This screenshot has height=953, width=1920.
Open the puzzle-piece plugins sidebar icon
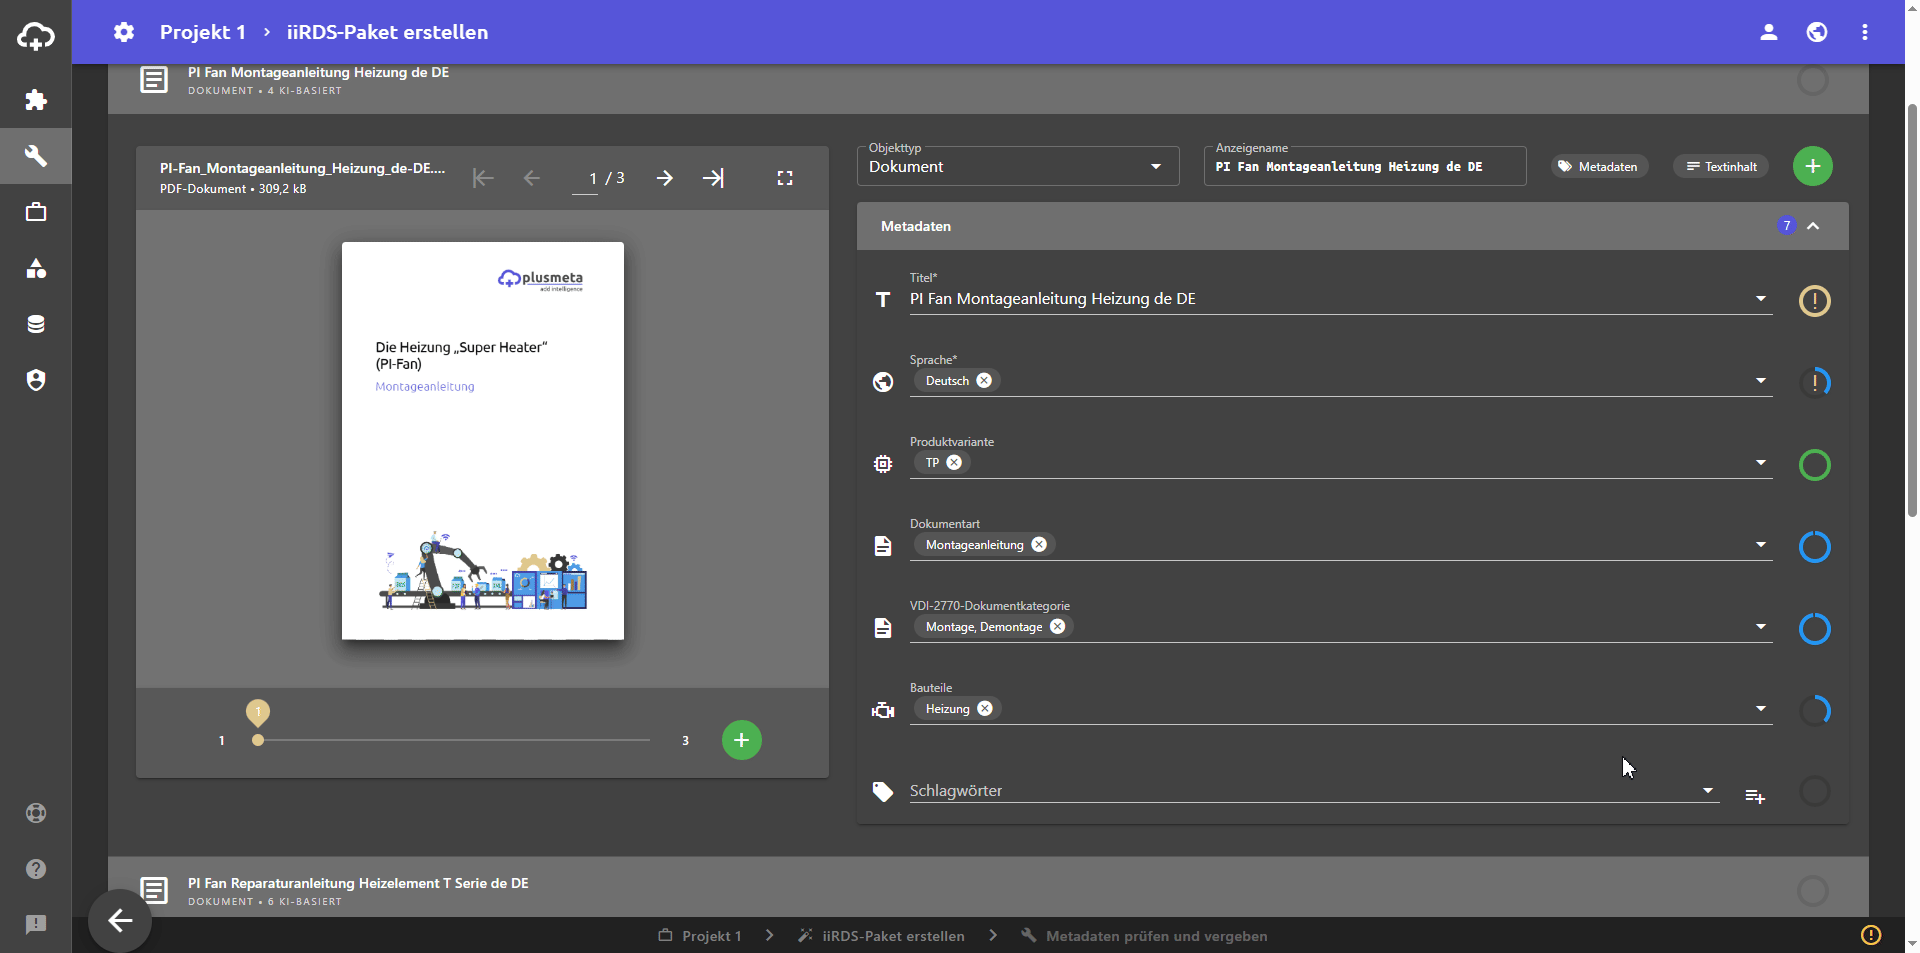point(36,100)
